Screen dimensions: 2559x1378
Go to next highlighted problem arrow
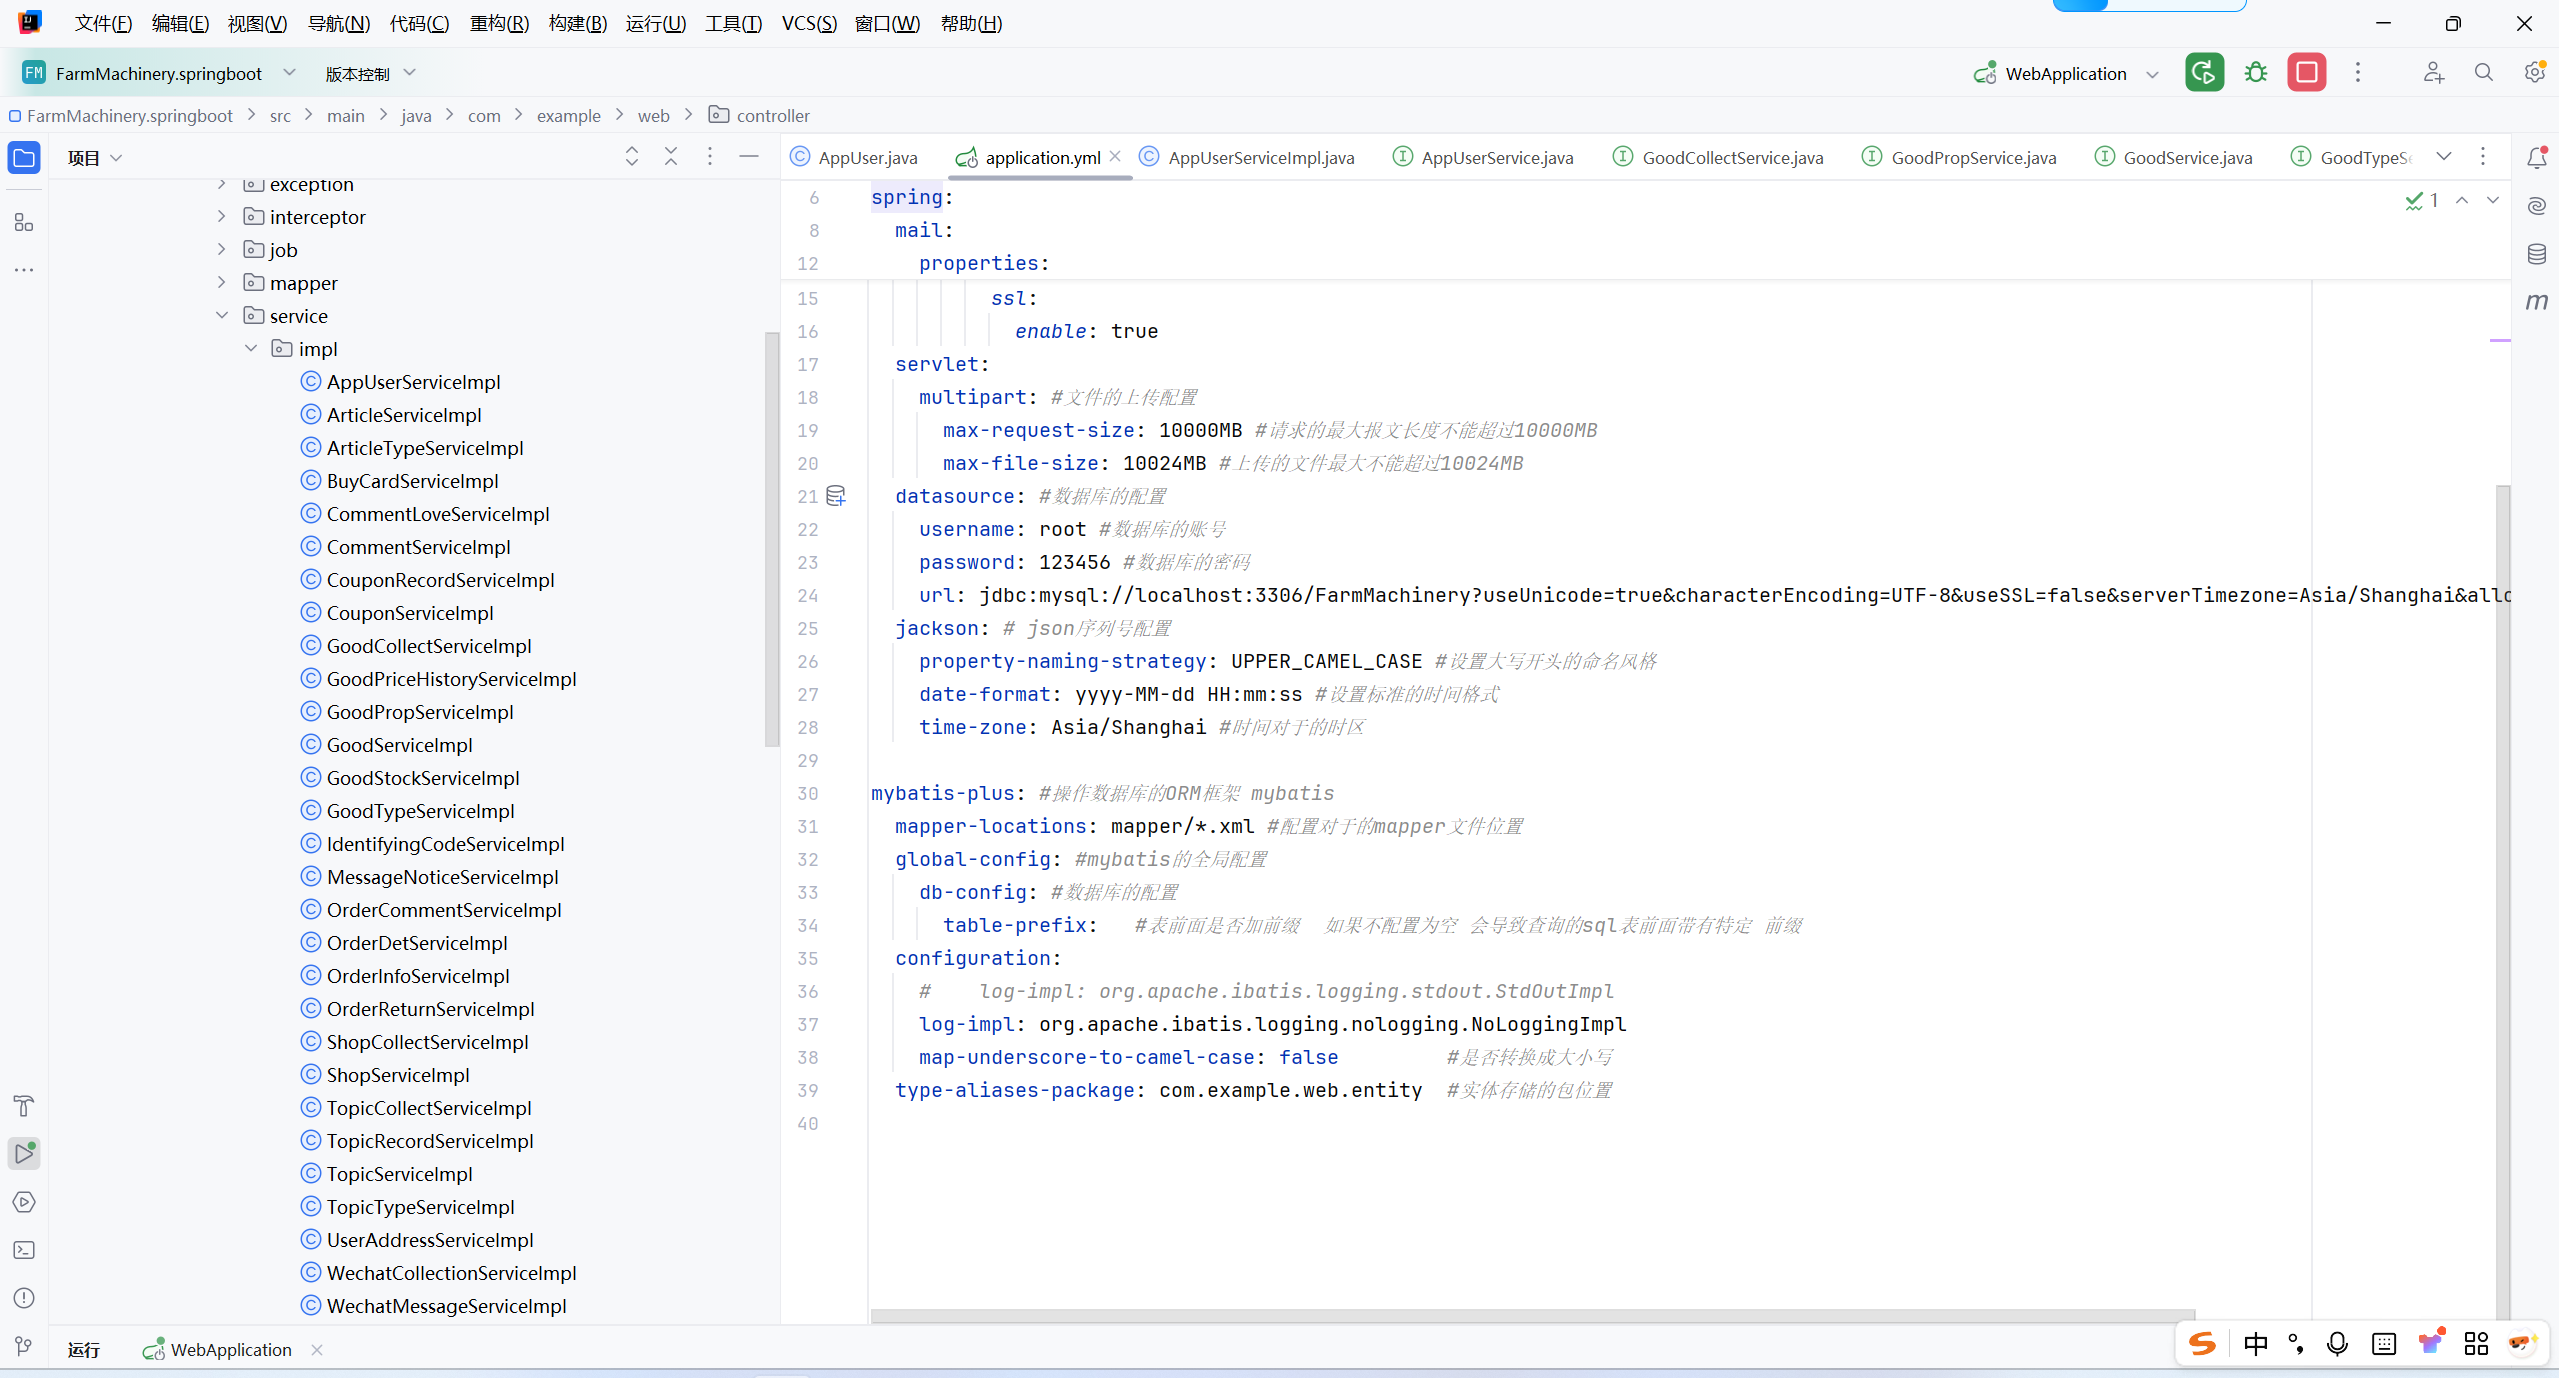click(2494, 200)
